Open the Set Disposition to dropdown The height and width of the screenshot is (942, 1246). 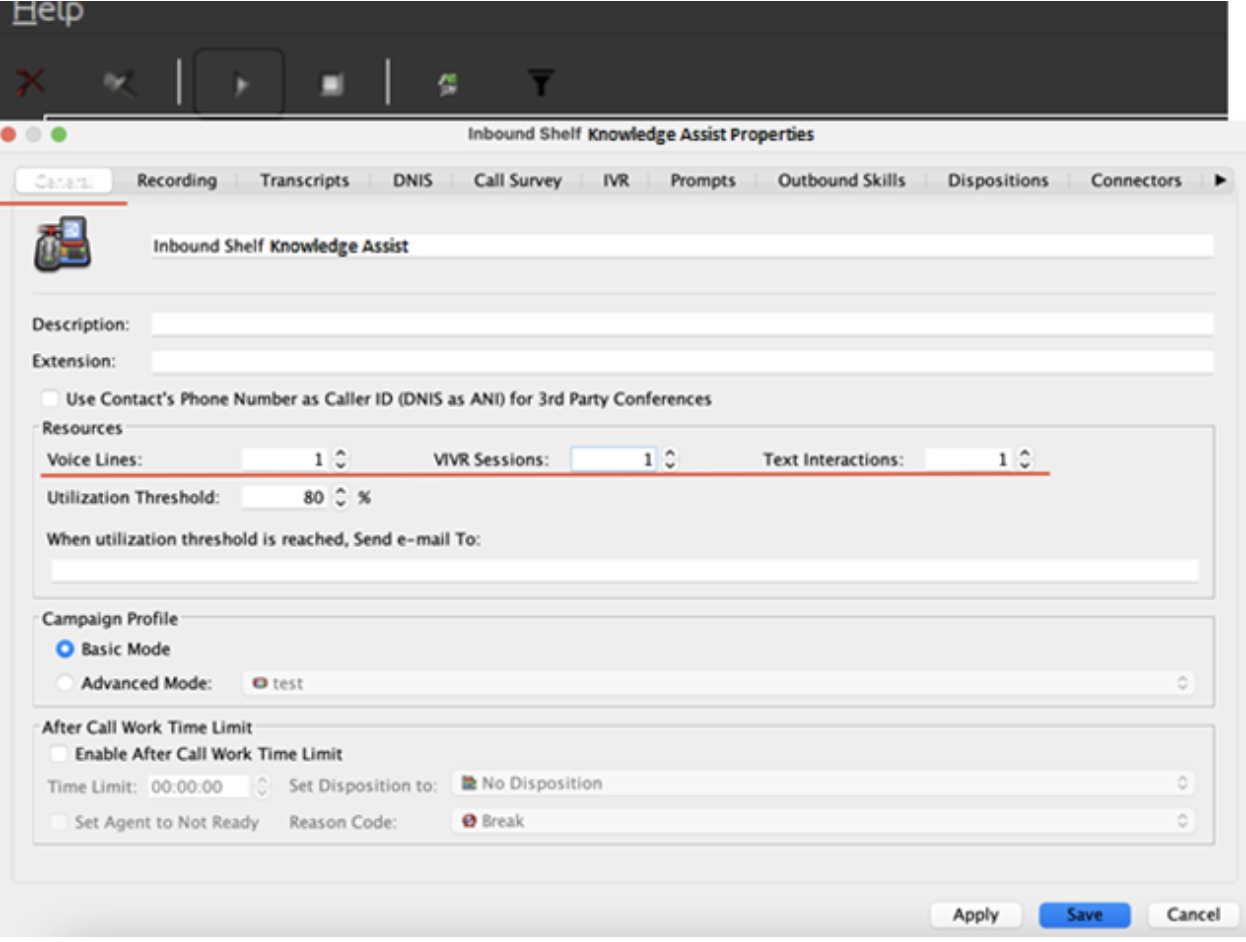tap(822, 784)
